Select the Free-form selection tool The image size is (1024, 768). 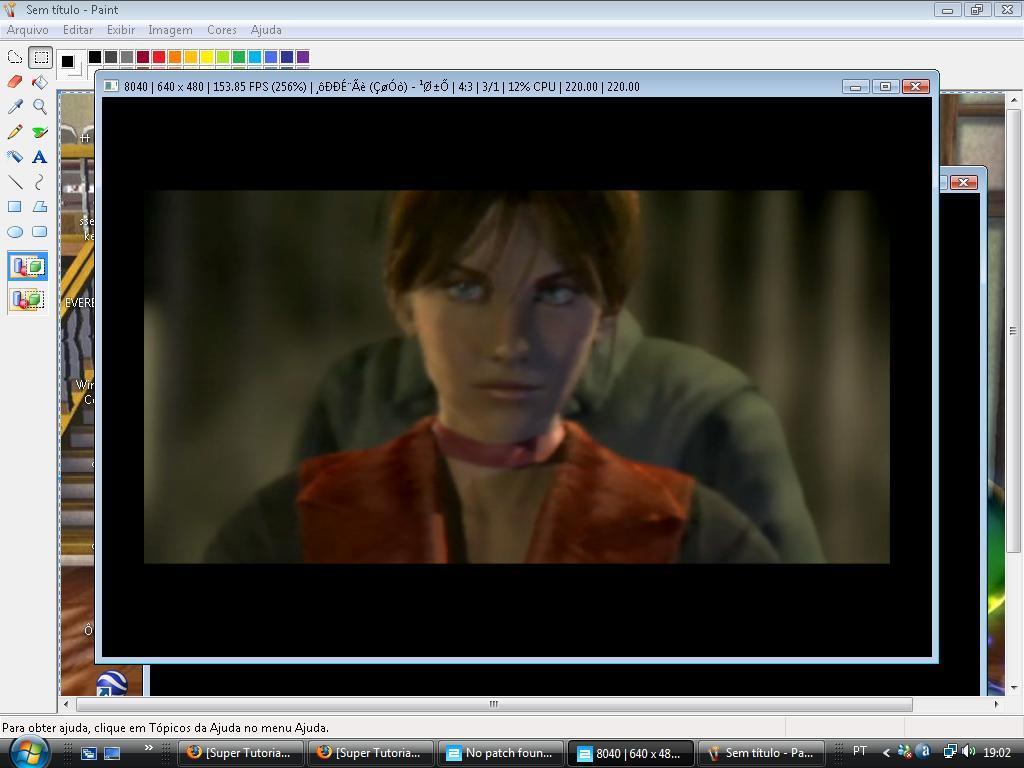click(x=14, y=57)
